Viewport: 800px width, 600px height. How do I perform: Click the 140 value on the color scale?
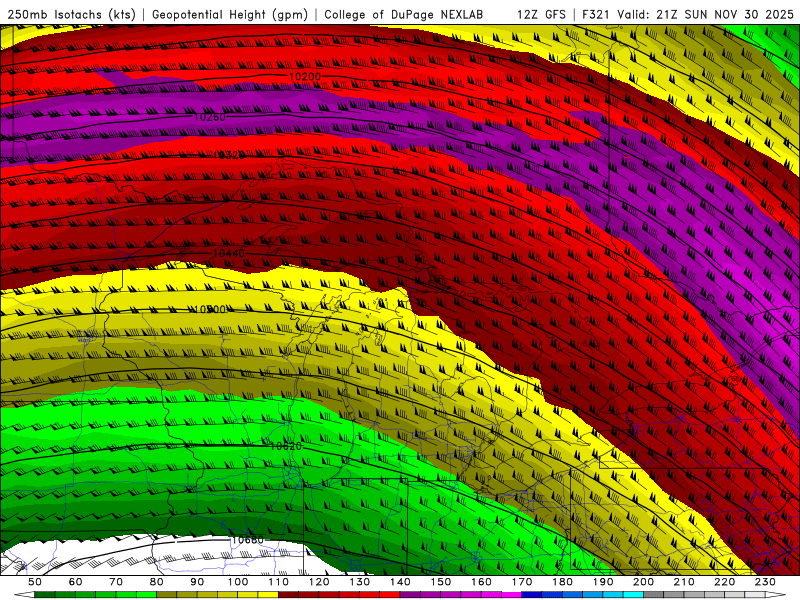[400, 582]
